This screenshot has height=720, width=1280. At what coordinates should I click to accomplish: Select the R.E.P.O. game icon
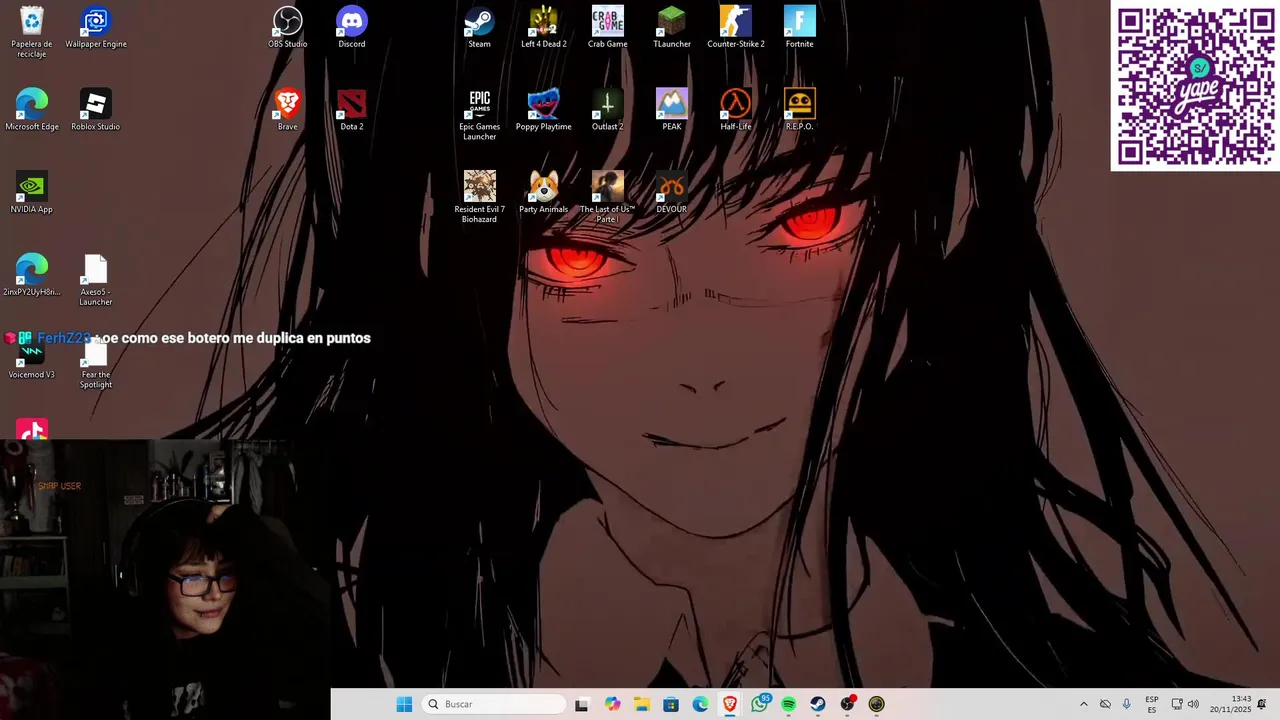[800, 110]
